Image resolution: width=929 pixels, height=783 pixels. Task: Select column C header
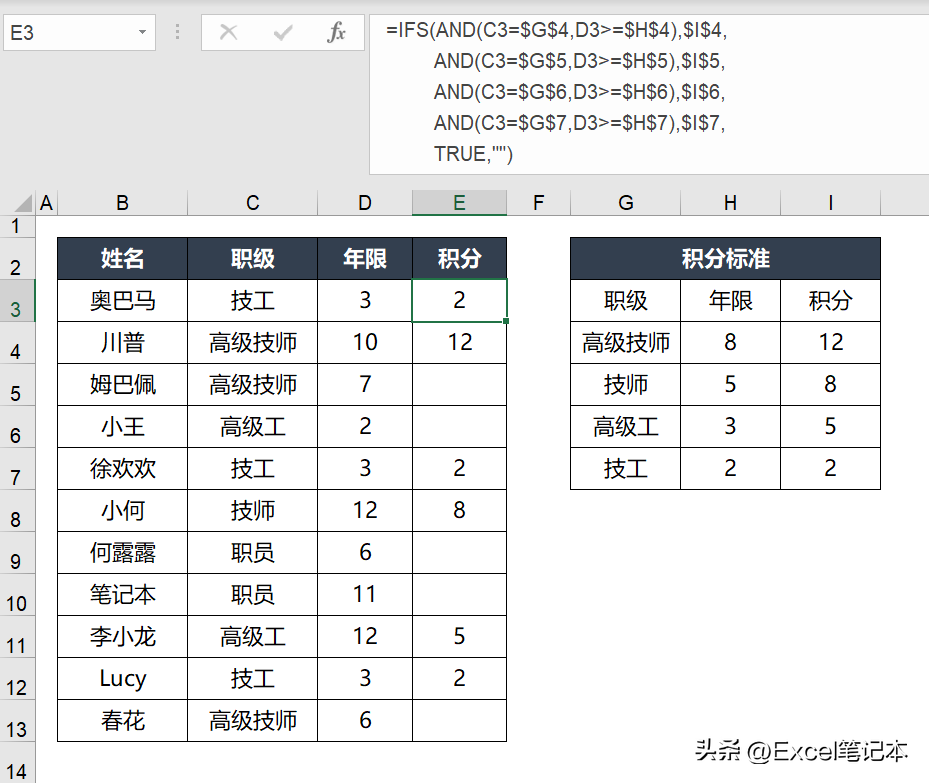pos(252,203)
